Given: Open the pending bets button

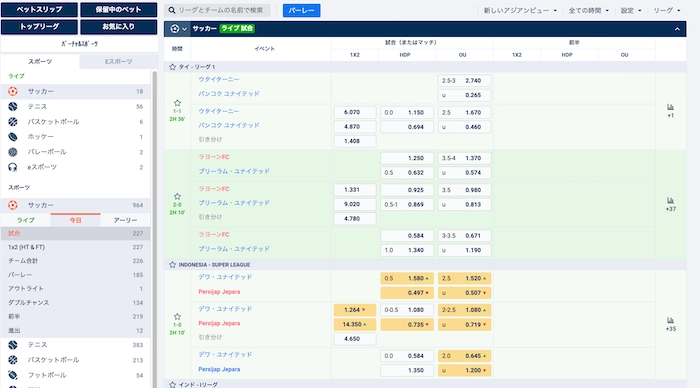Looking at the screenshot, I should click(x=118, y=9).
